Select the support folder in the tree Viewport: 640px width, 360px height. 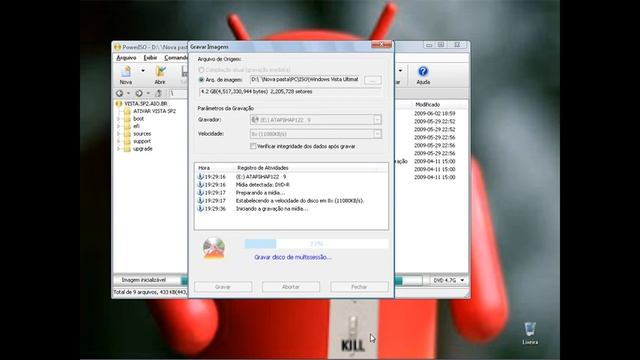point(142,141)
